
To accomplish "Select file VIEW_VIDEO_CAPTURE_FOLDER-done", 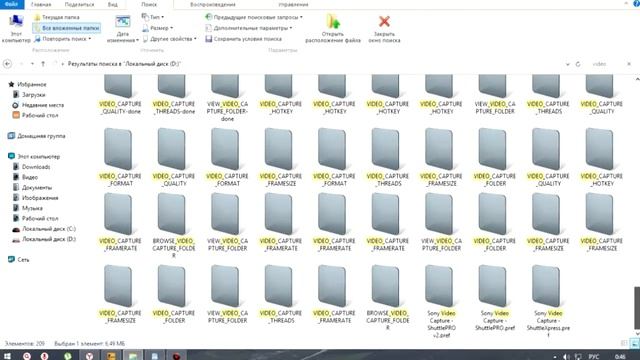I will coord(227,98).
